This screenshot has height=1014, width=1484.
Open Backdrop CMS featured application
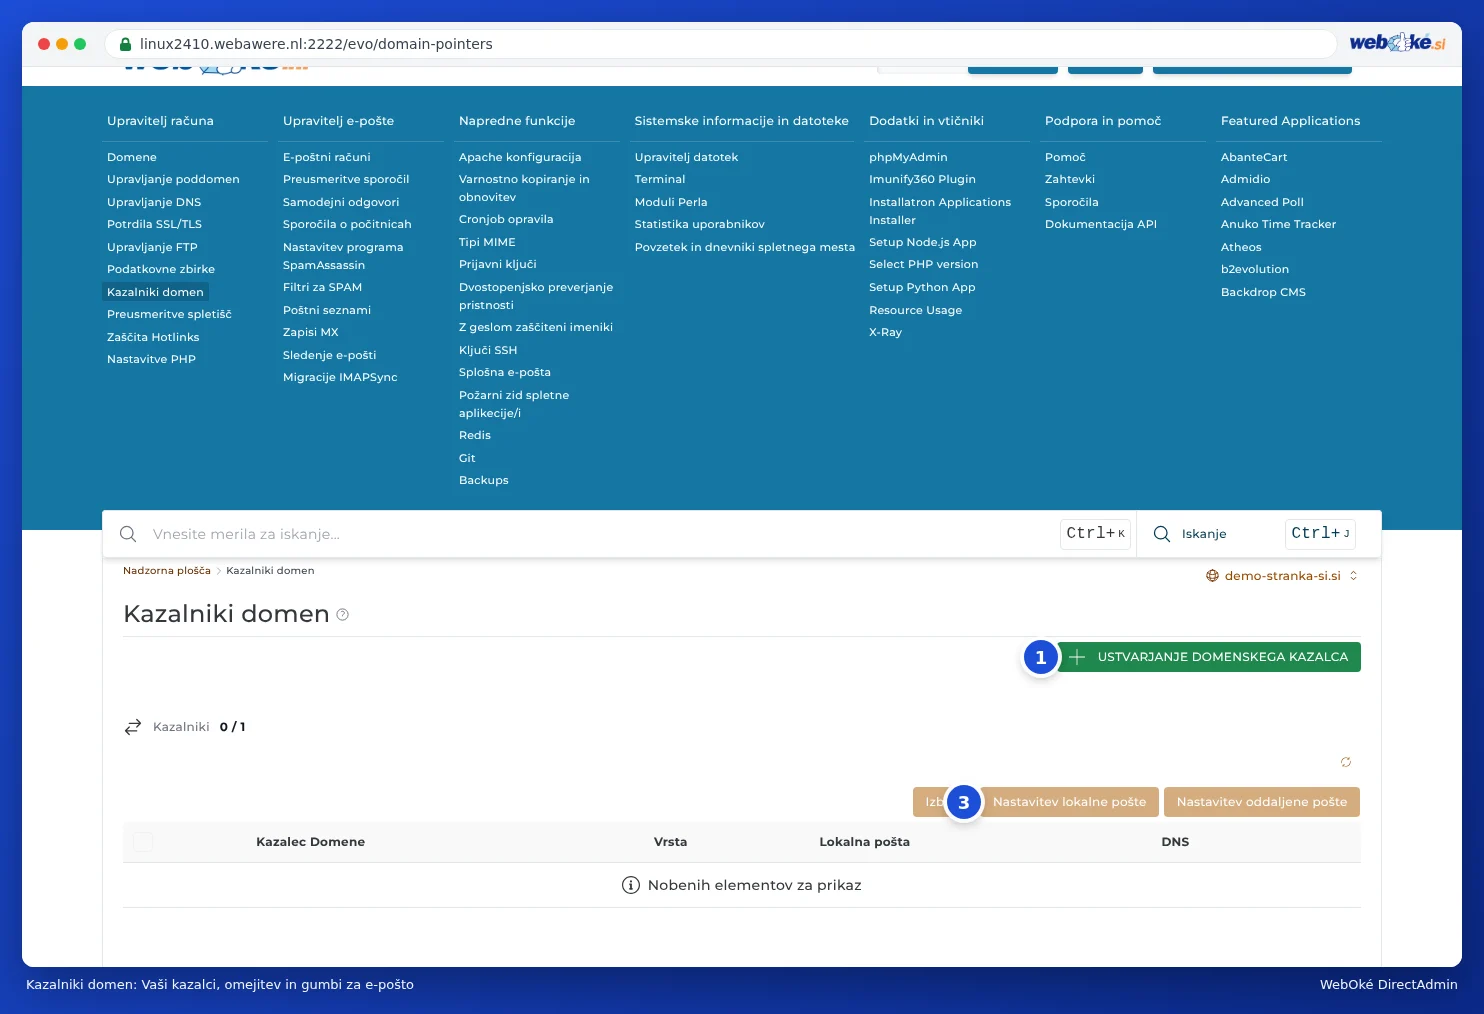(x=1263, y=292)
